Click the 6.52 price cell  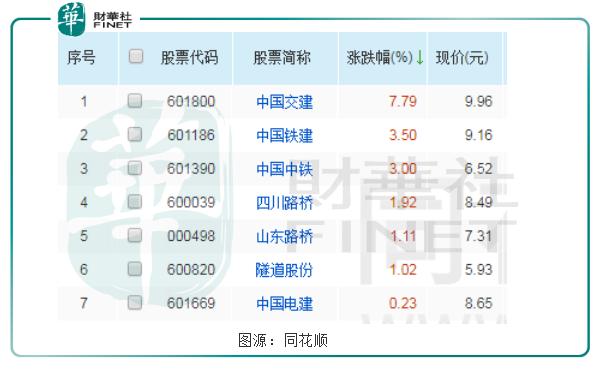pos(478,168)
